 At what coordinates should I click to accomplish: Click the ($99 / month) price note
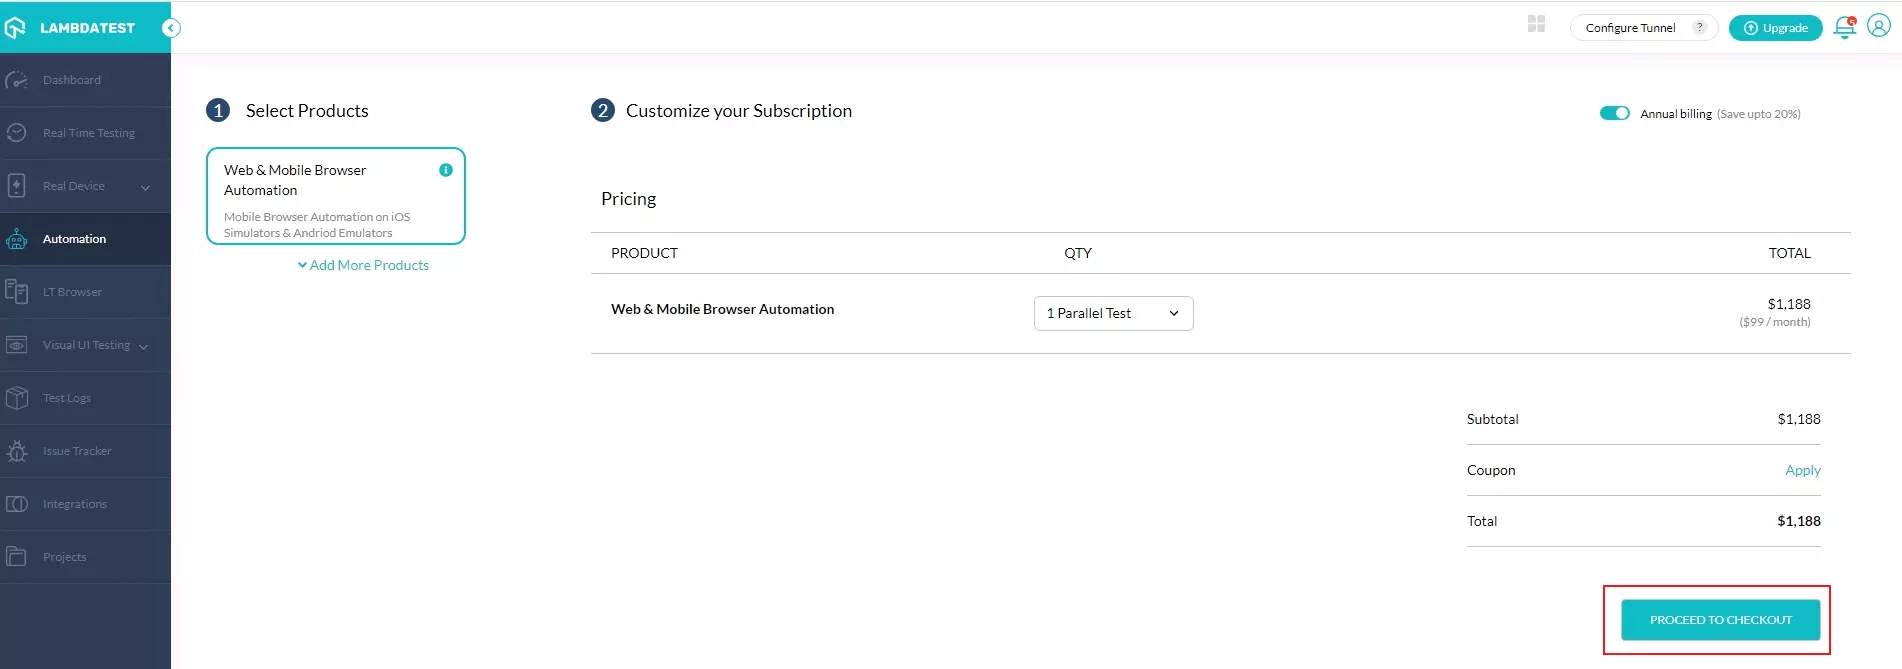1774,322
